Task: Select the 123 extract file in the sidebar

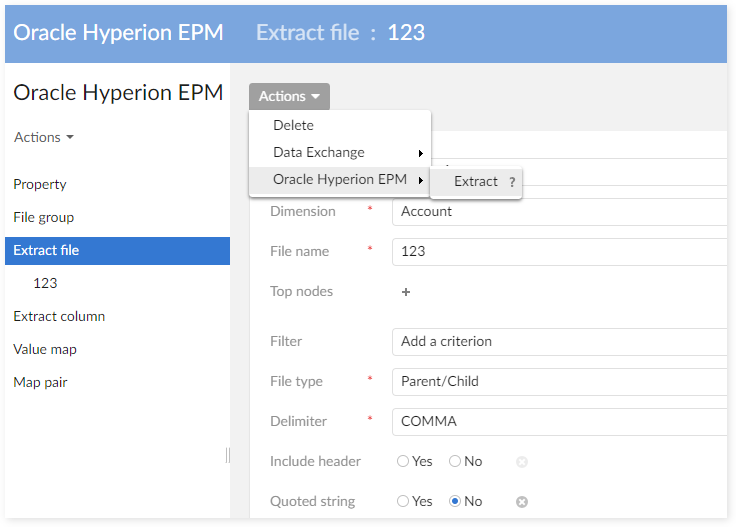Action: coord(45,283)
